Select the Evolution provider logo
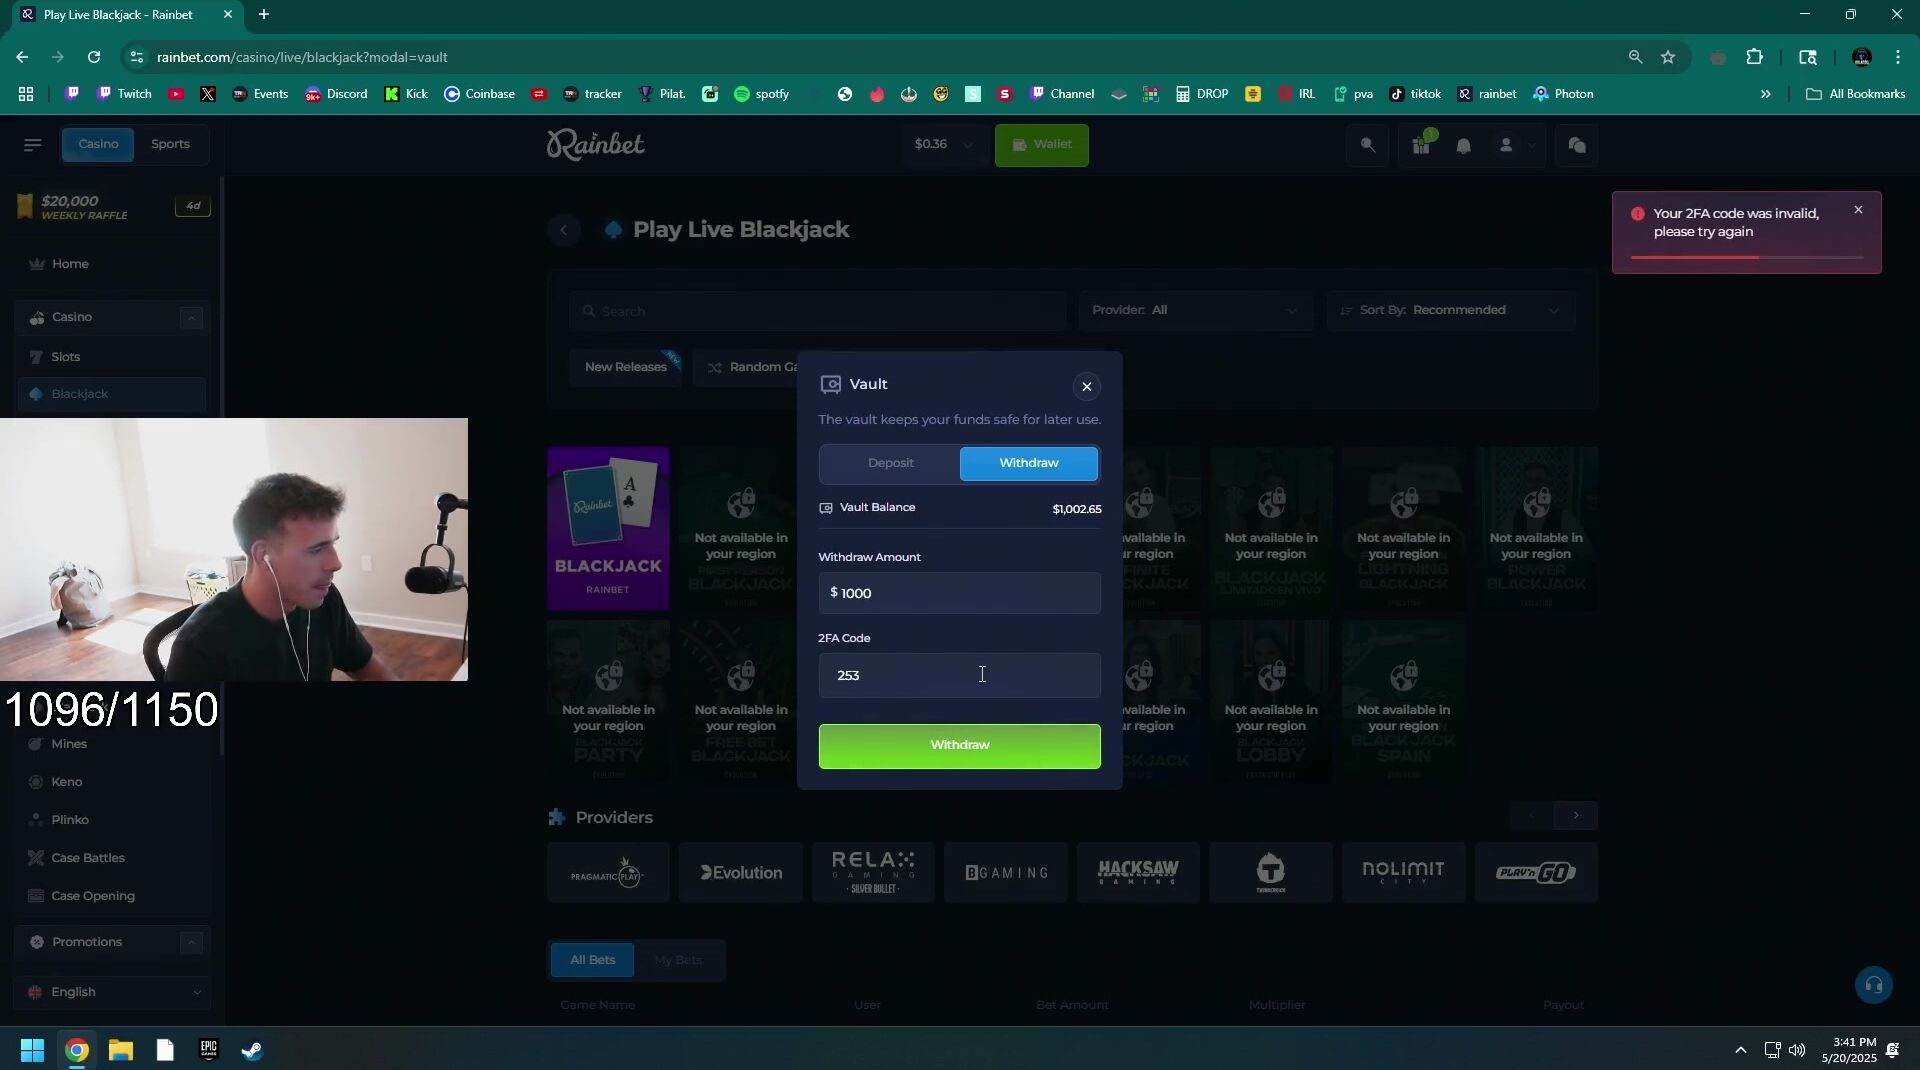 click(741, 873)
